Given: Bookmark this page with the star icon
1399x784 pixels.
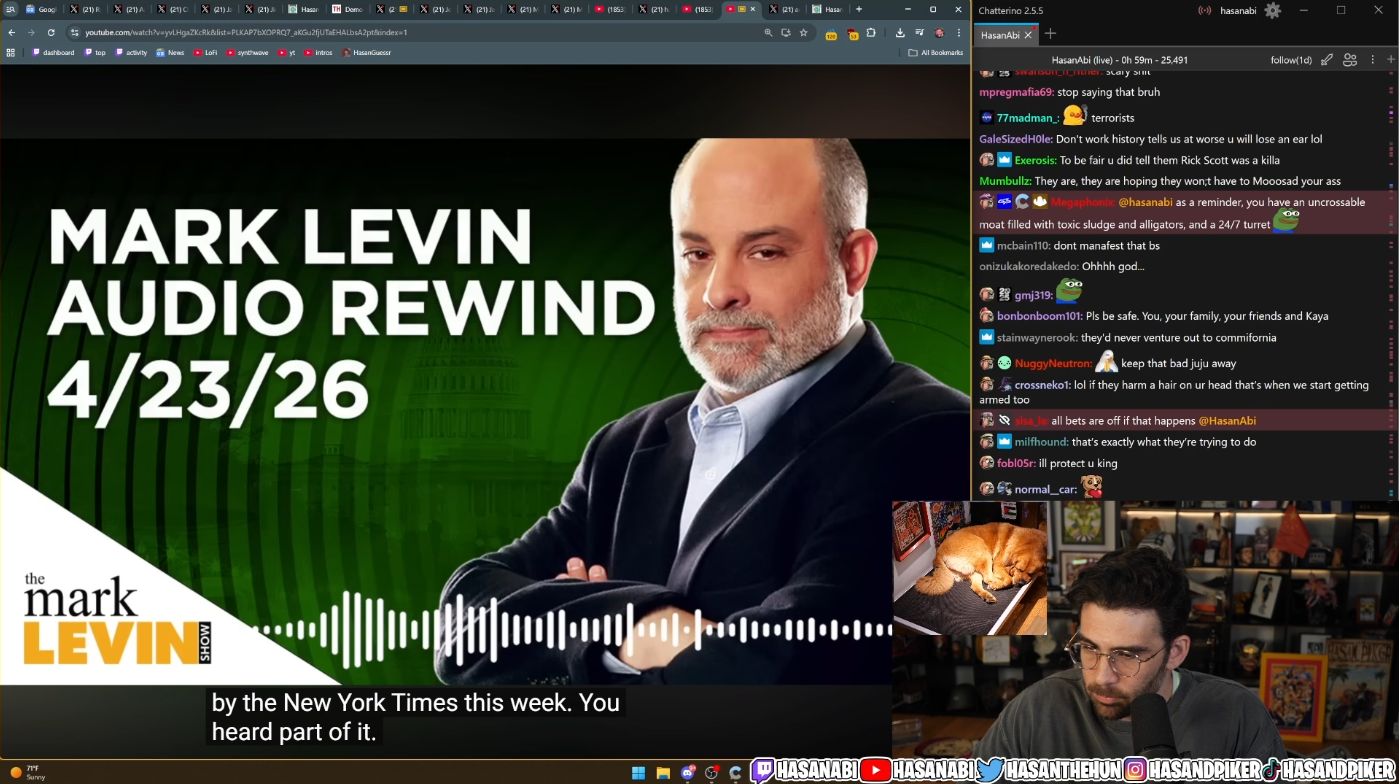Looking at the screenshot, I should tap(803, 32).
